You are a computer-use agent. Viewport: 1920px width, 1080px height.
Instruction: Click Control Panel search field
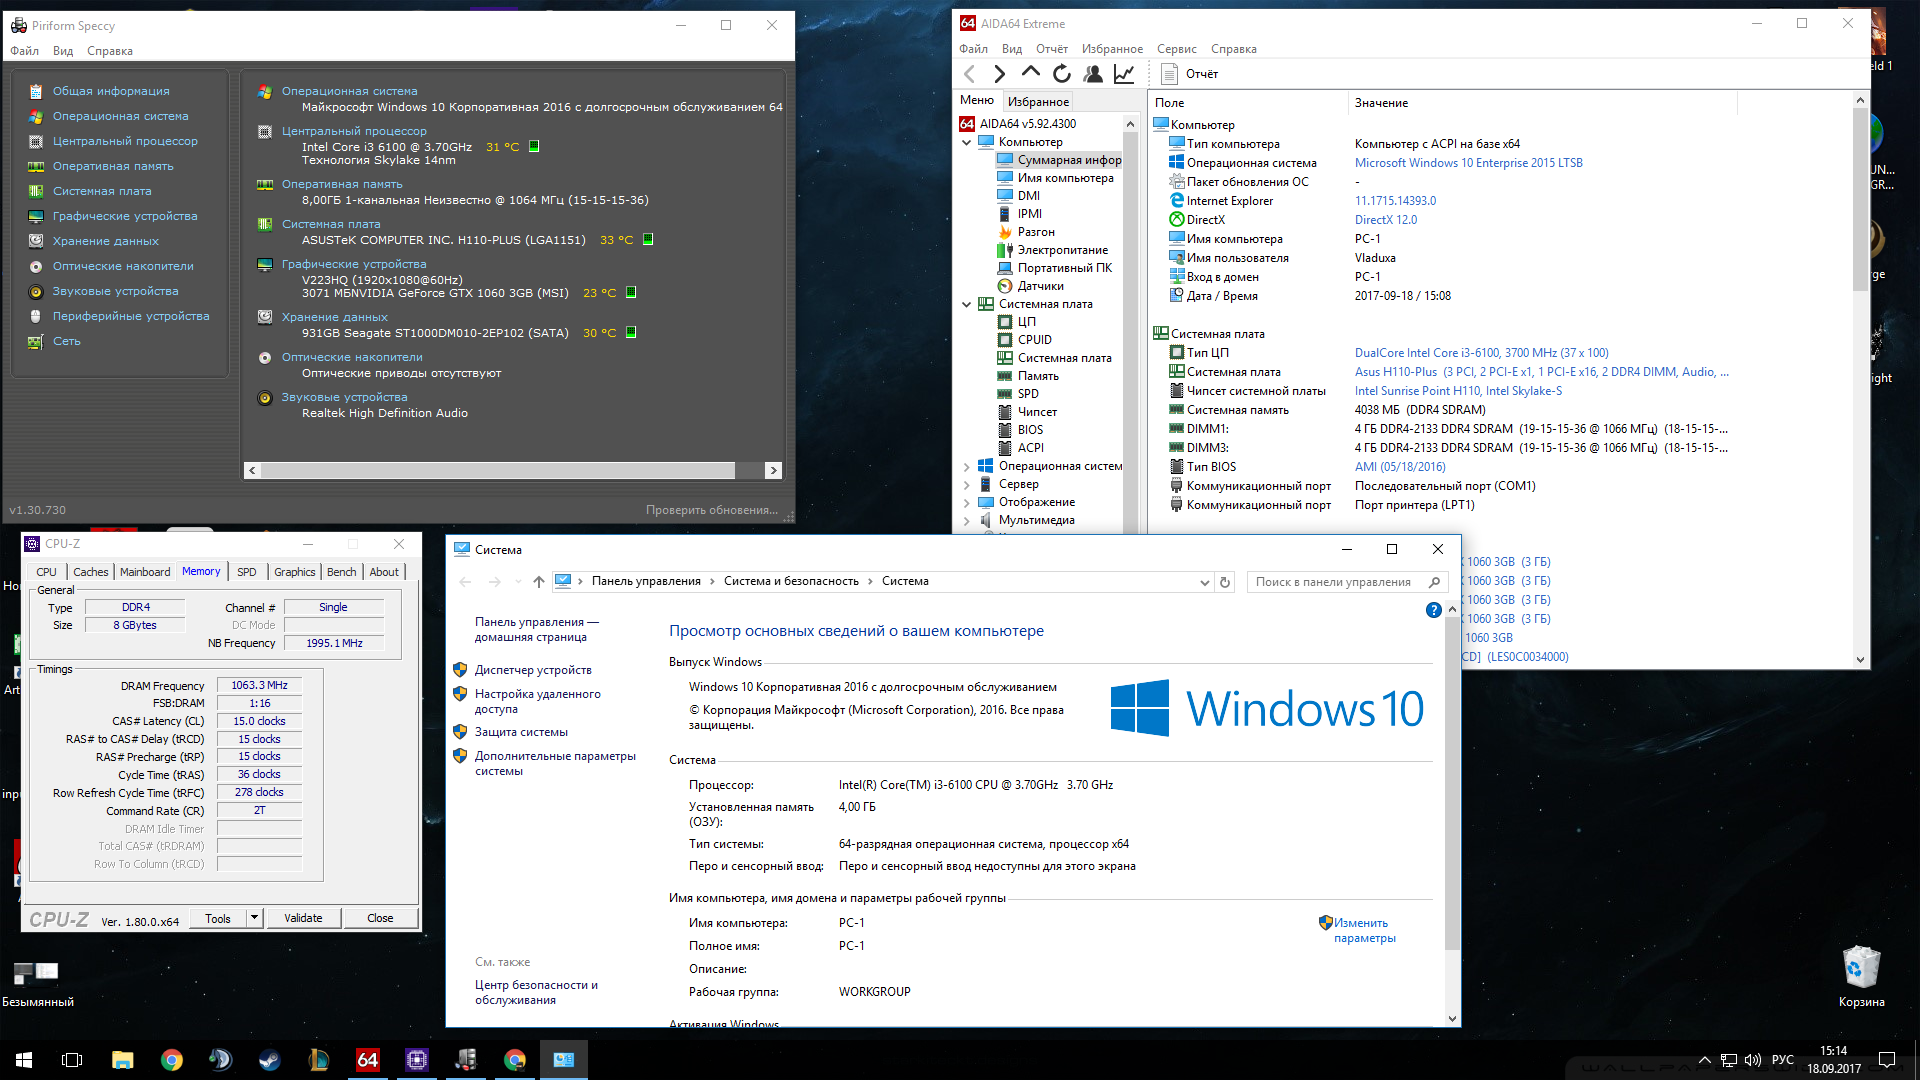tap(1334, 582)
